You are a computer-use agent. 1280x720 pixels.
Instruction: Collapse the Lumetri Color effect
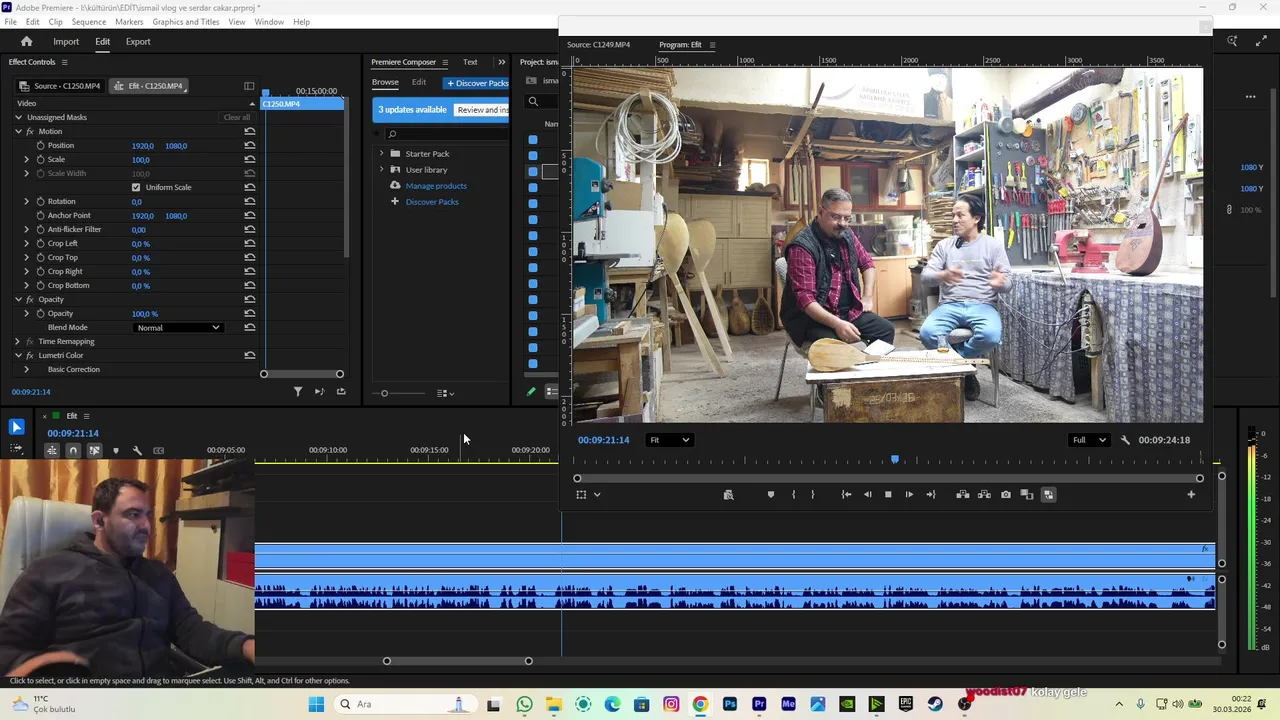coord(18,355)
